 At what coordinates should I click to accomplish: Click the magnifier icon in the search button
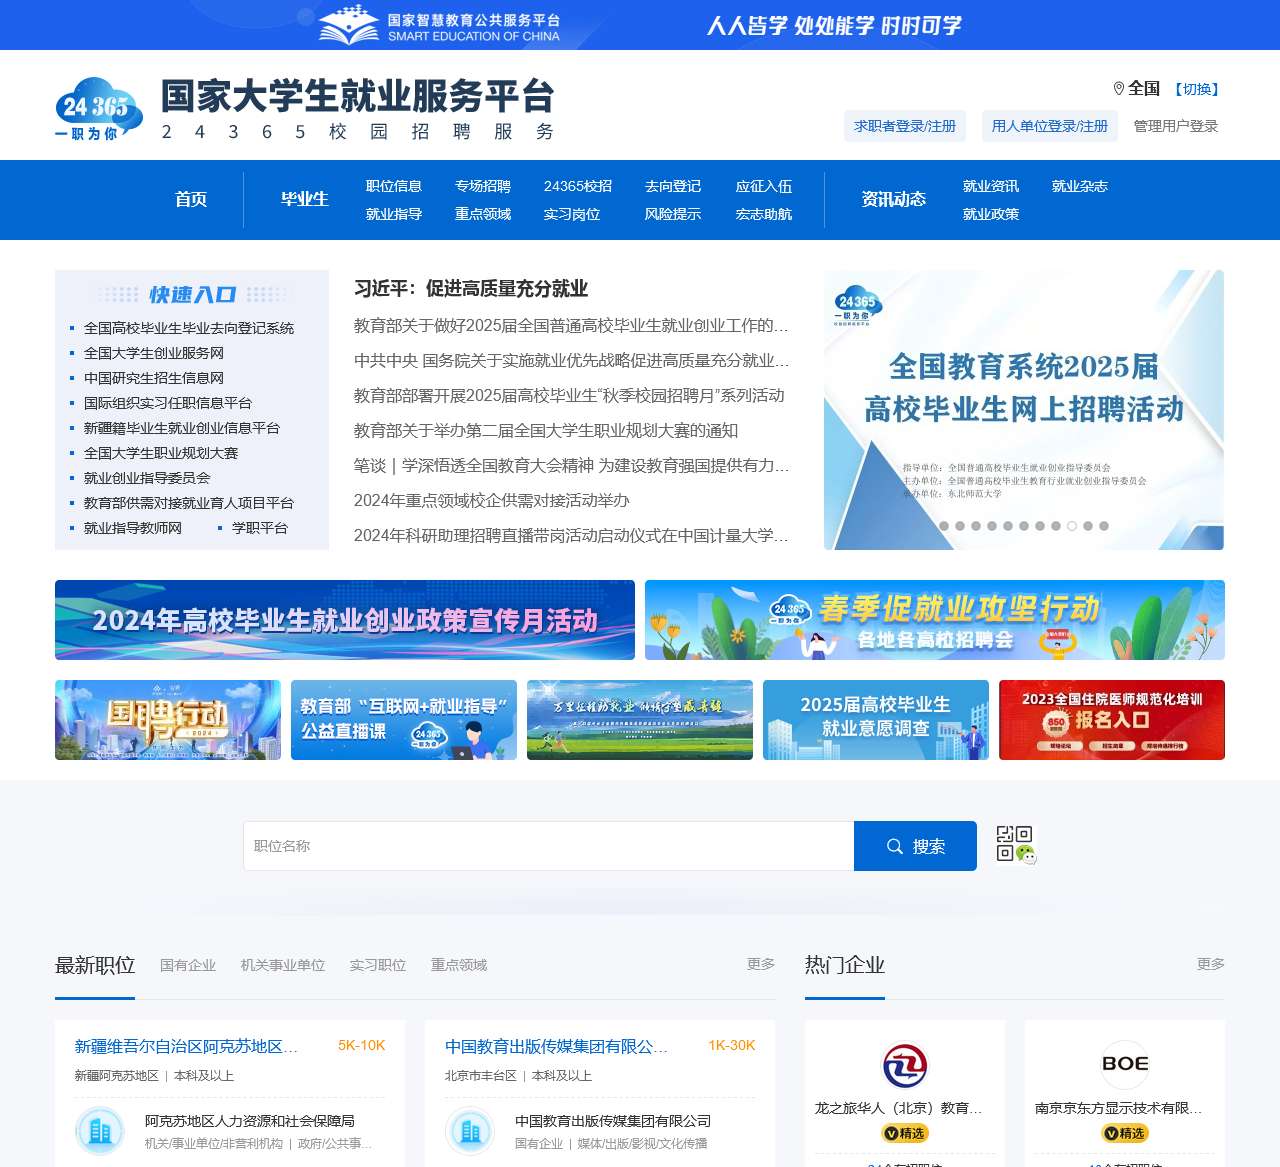(x=895, y=847)
